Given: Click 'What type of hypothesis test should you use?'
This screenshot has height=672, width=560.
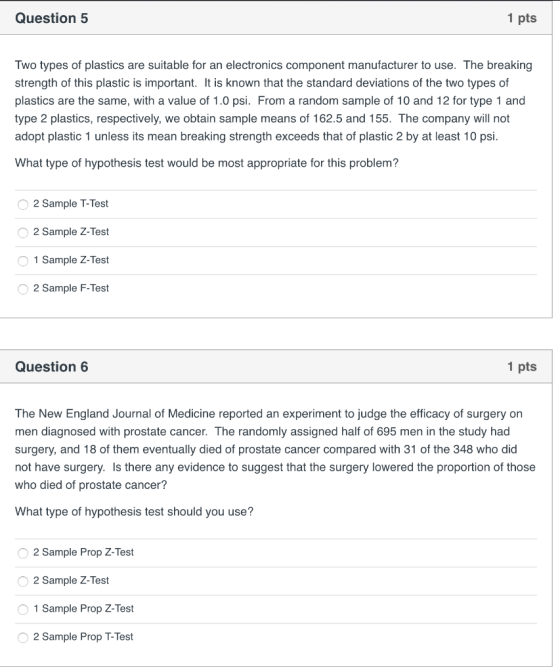Looking at the screenshot, I should coord(134,512).
